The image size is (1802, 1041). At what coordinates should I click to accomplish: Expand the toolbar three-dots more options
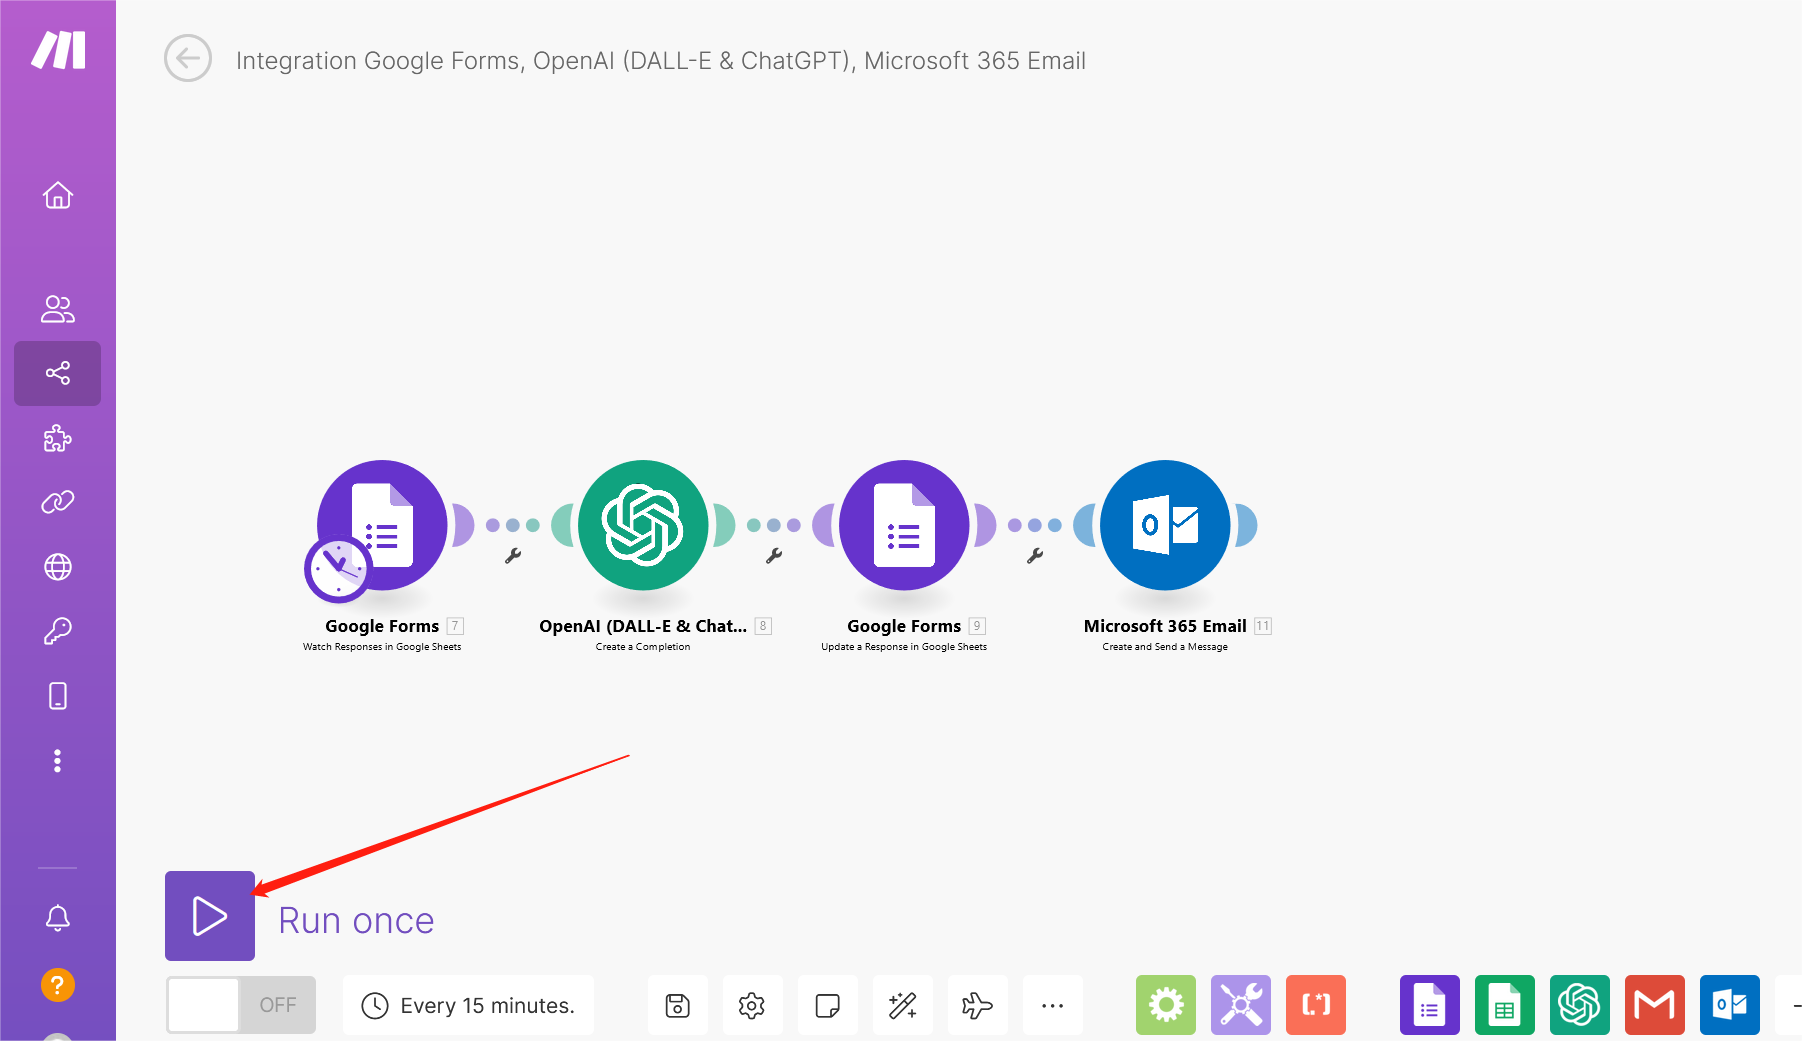(x=1052, y=1005)
